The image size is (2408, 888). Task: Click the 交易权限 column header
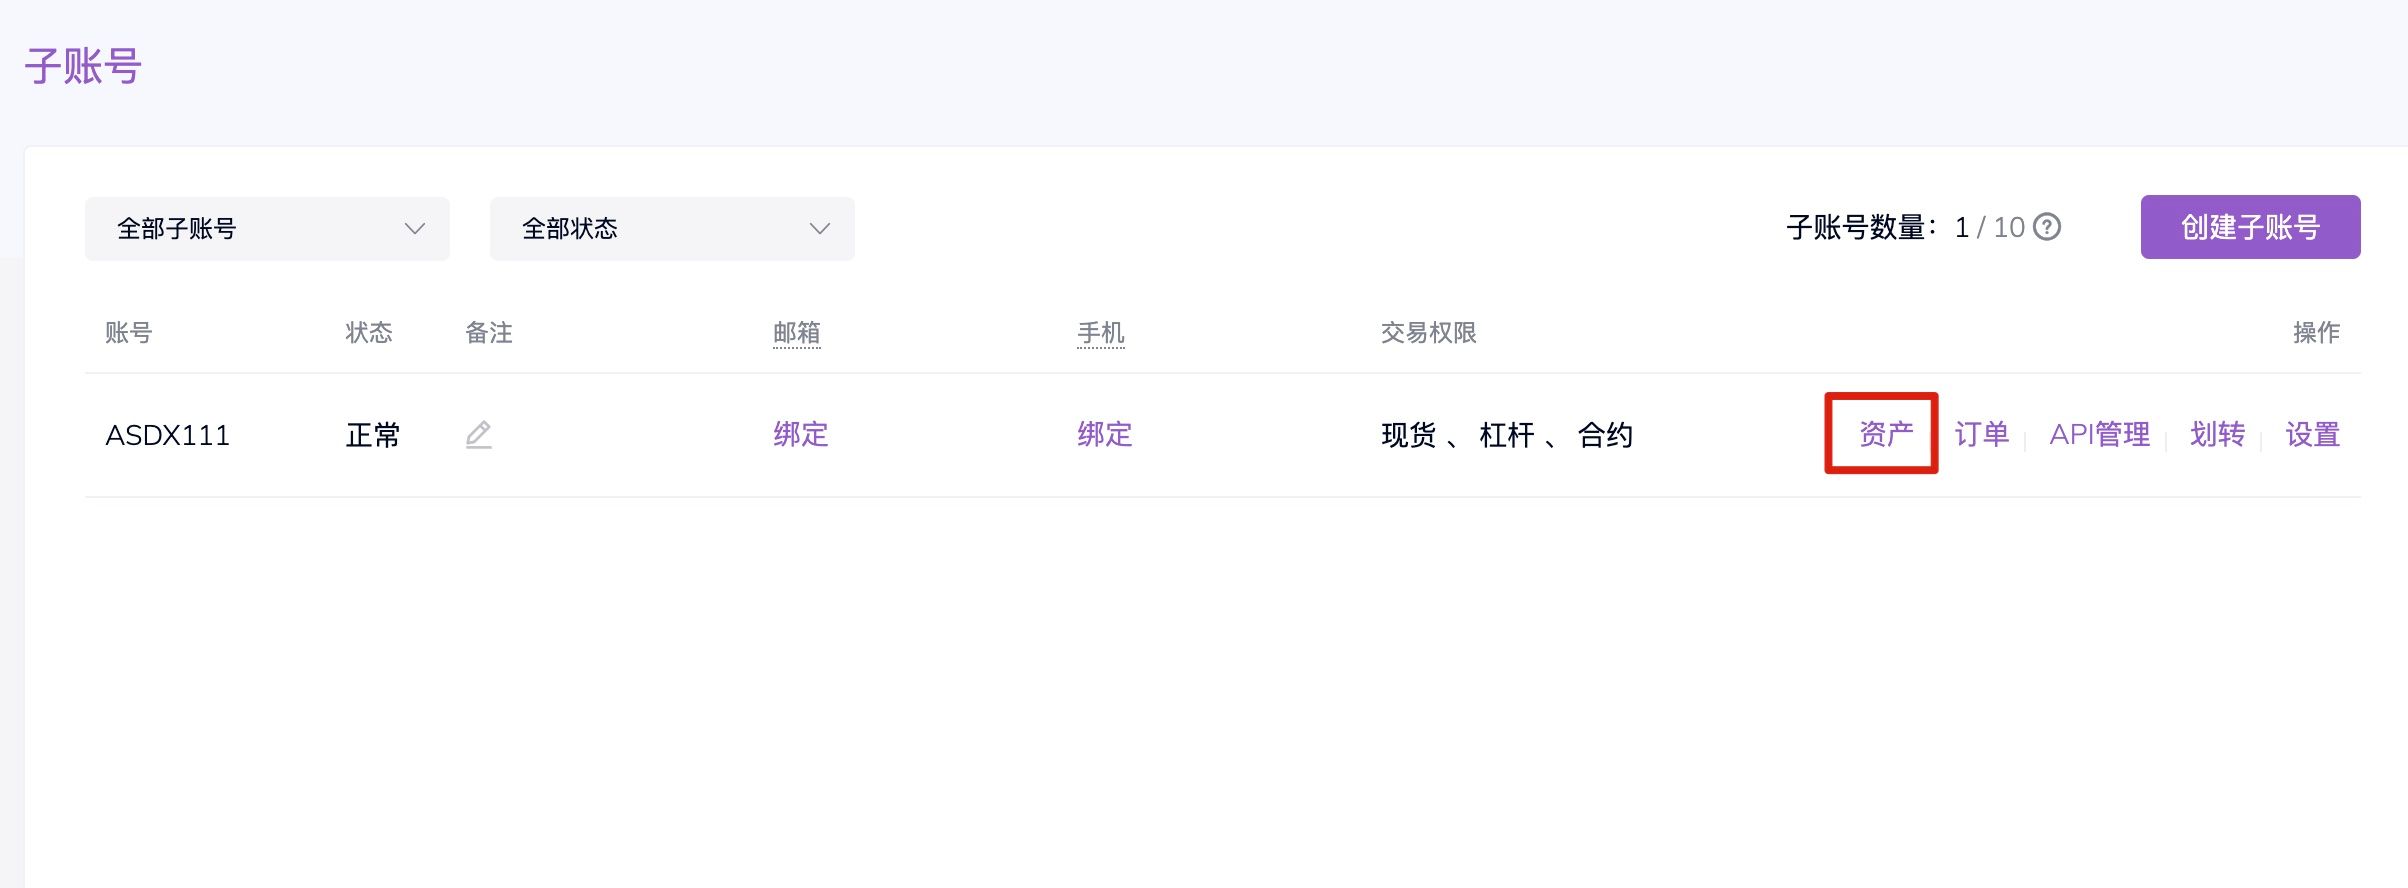[x=1429, y=333]
